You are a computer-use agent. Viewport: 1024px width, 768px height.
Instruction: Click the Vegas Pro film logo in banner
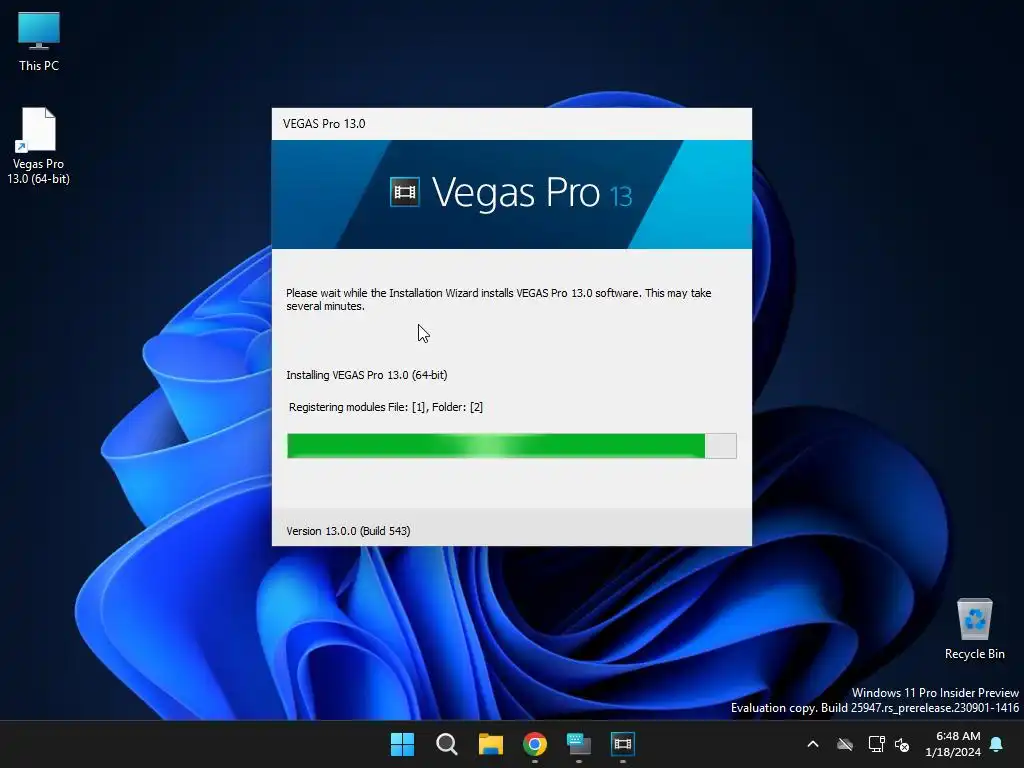(405, 192)
